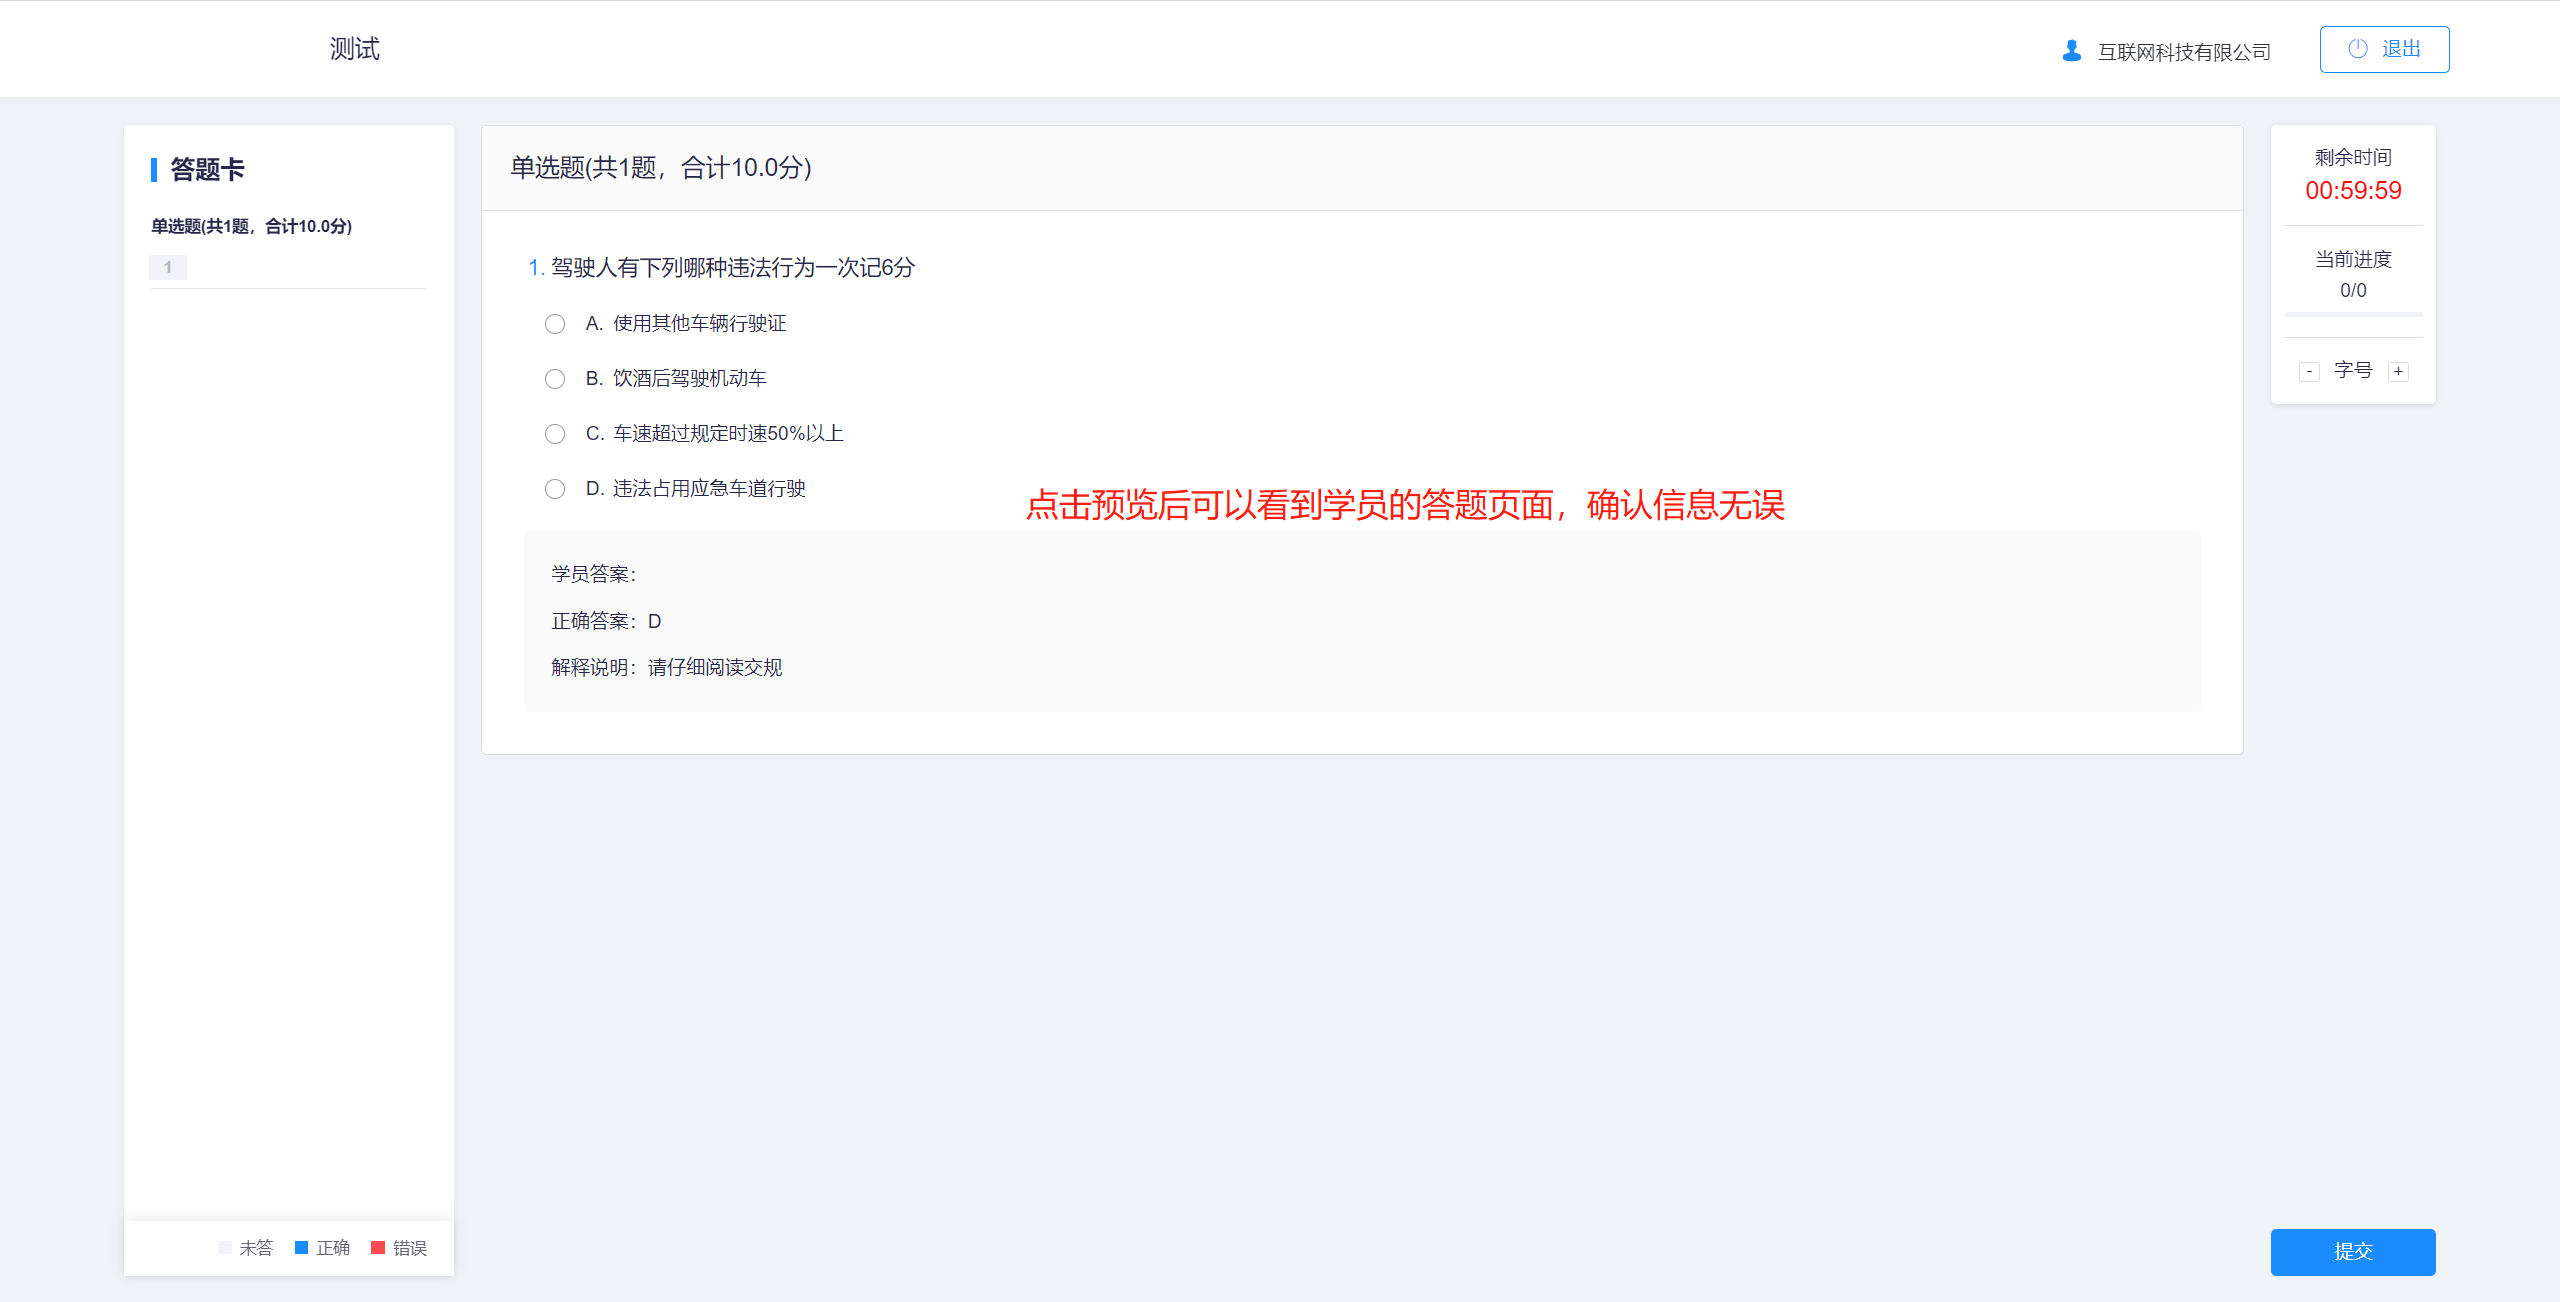Submit the exam with 提交 button

coord(2352,1251)
